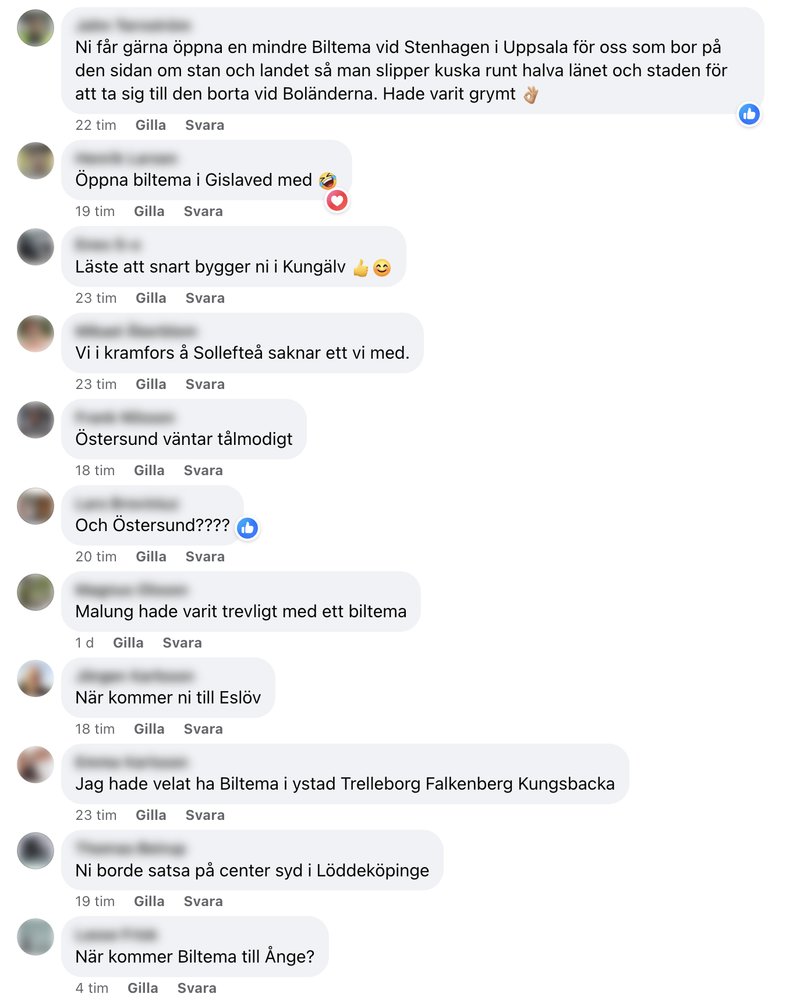Open avatar beside Eslöv comment
The height and width of the screenshot is (1001, 800).
pos(35,678)
